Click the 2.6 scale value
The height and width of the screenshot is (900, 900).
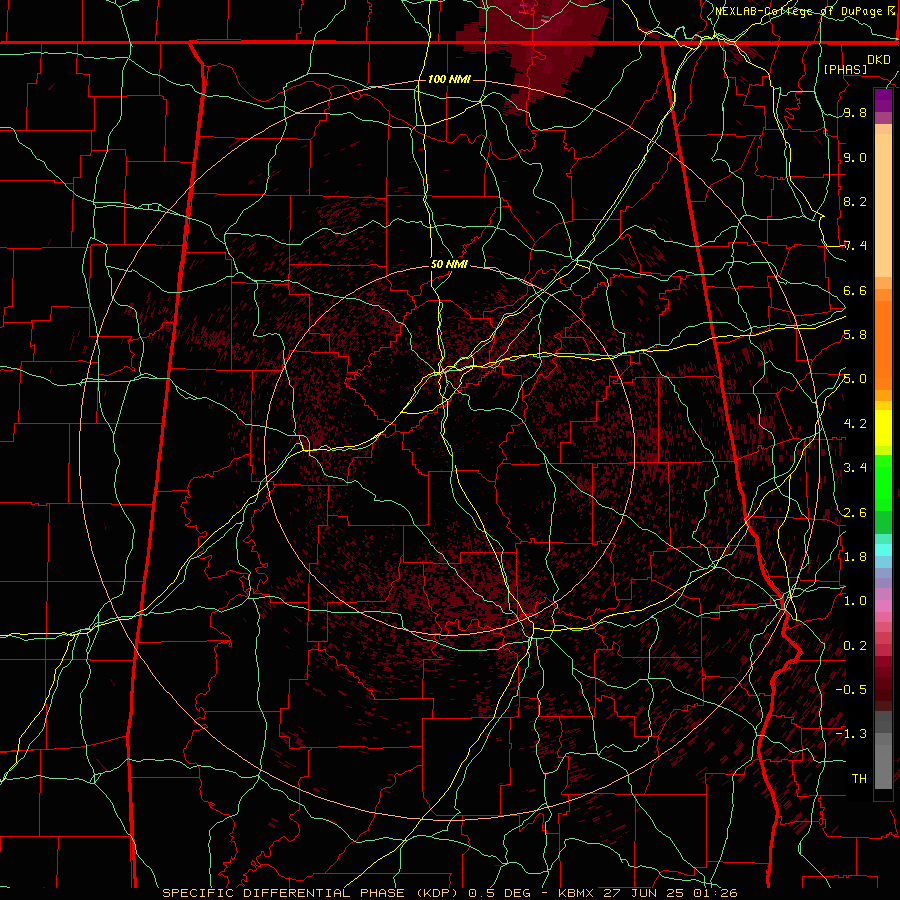tap(855, 513)
